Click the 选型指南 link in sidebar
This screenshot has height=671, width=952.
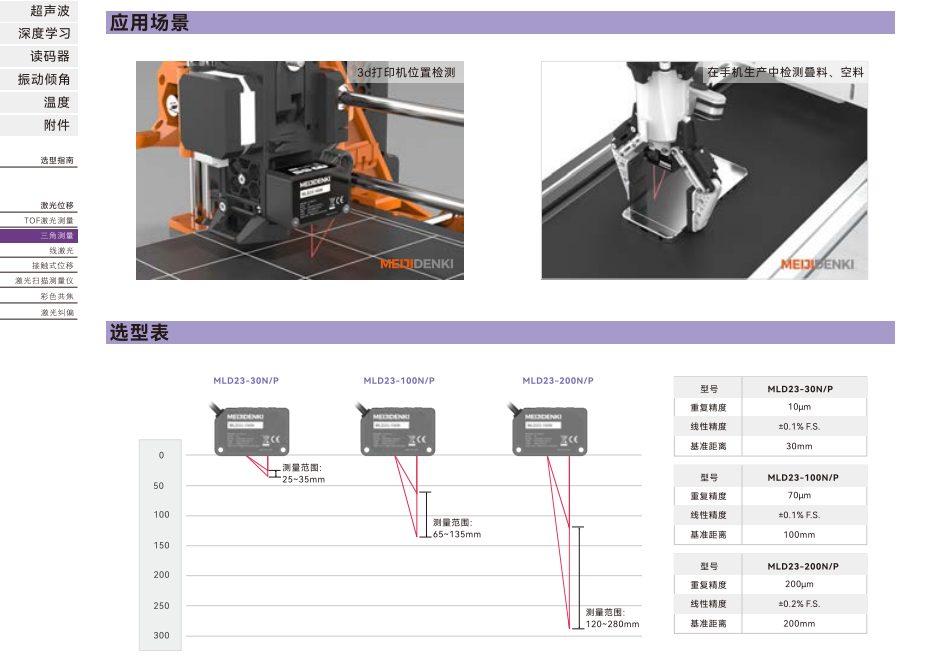point(57,160)
